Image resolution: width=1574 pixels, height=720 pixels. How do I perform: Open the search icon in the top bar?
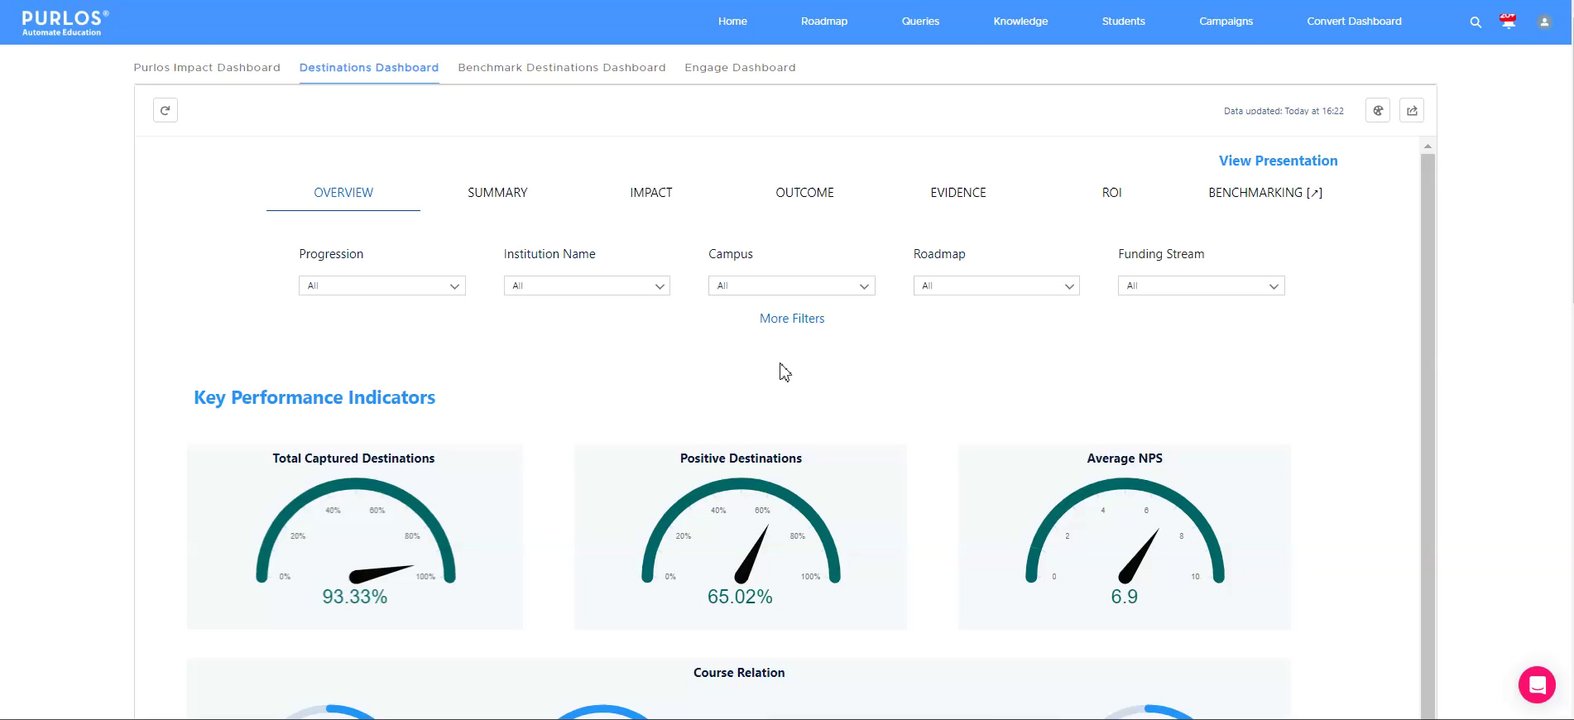[1475, 22]
